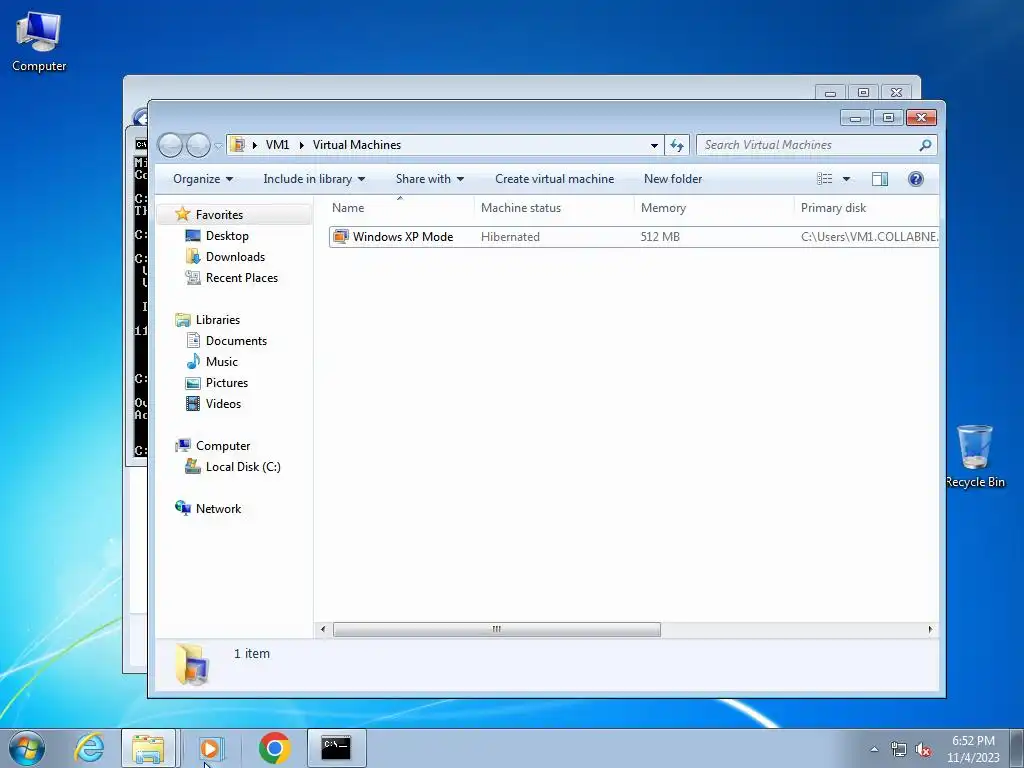This screenshot has height=768, width=1024.
Task: Open the address bar history dropdown
Action: coord(654,146)
